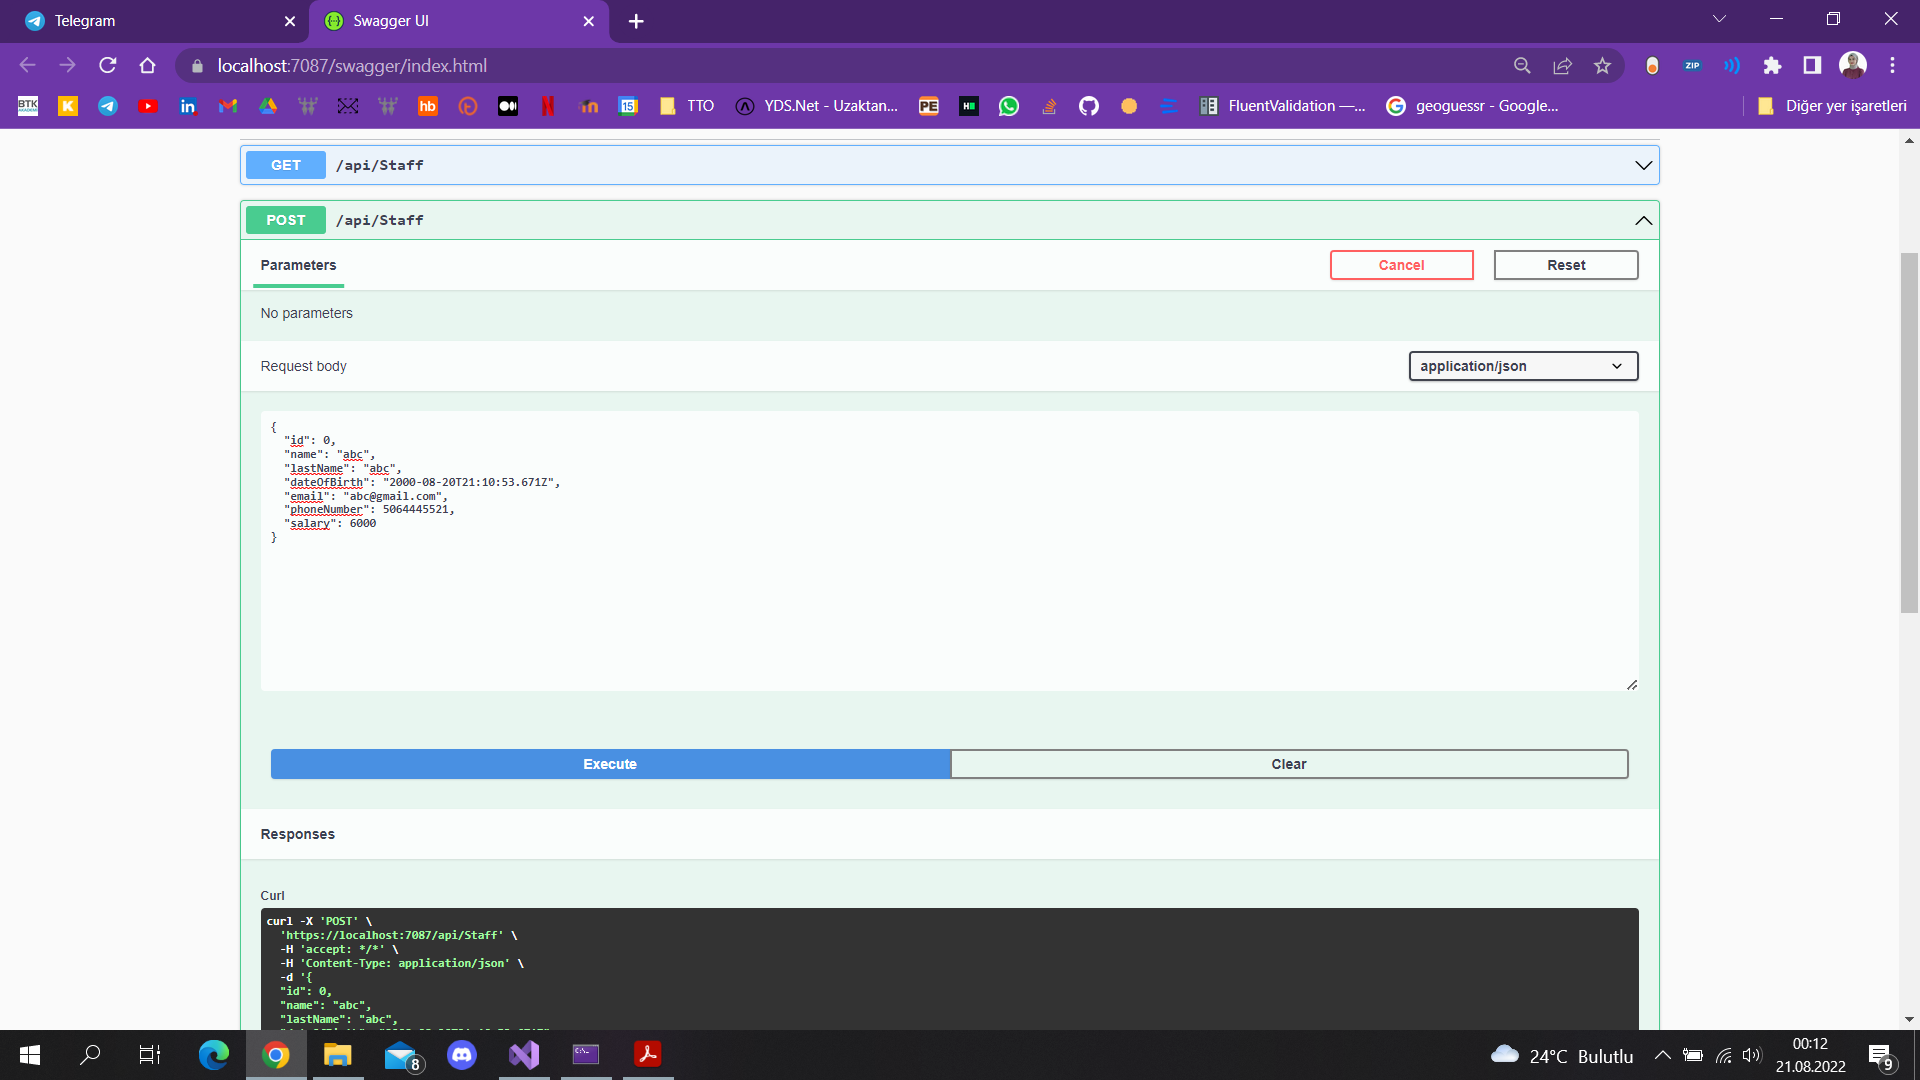Launch Visual Studio from the taskbar

coord(524,1055)
